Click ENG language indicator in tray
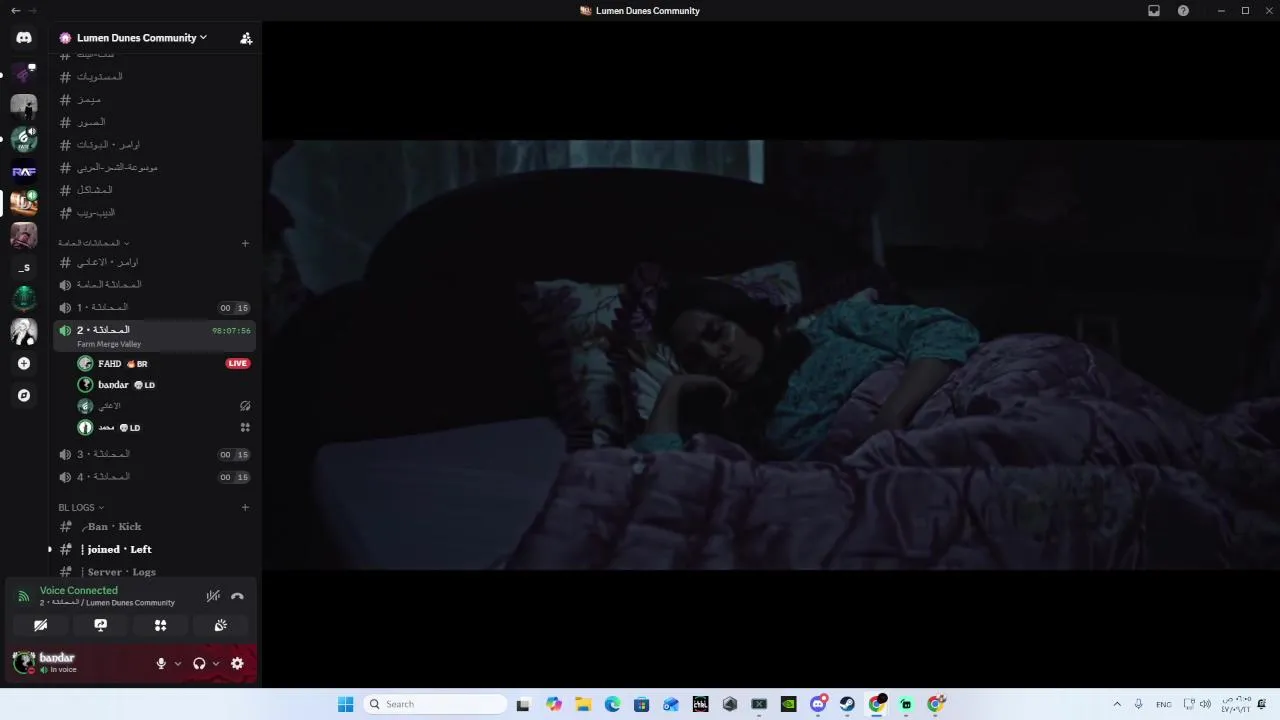The height and width of the screenshot is (720, 1280). (x=1164, y=704)
